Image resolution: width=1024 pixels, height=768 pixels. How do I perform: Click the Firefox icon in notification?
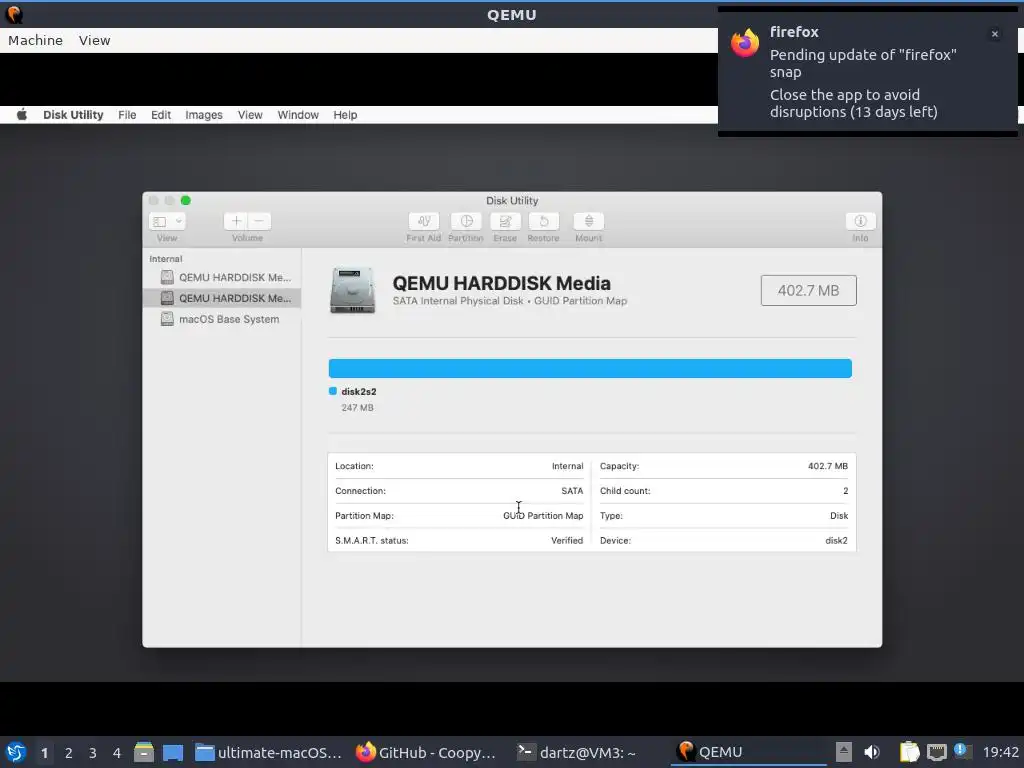pos(745,44)
